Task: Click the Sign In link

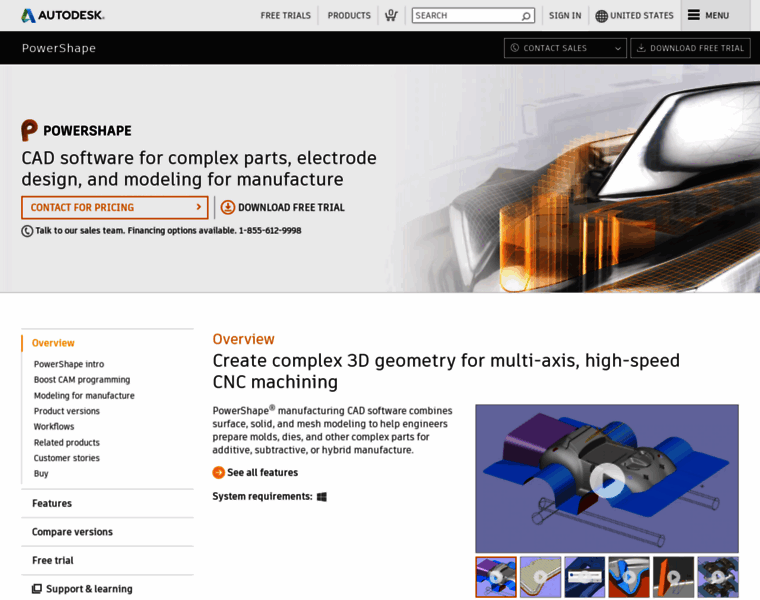Action: pos(565,16)
